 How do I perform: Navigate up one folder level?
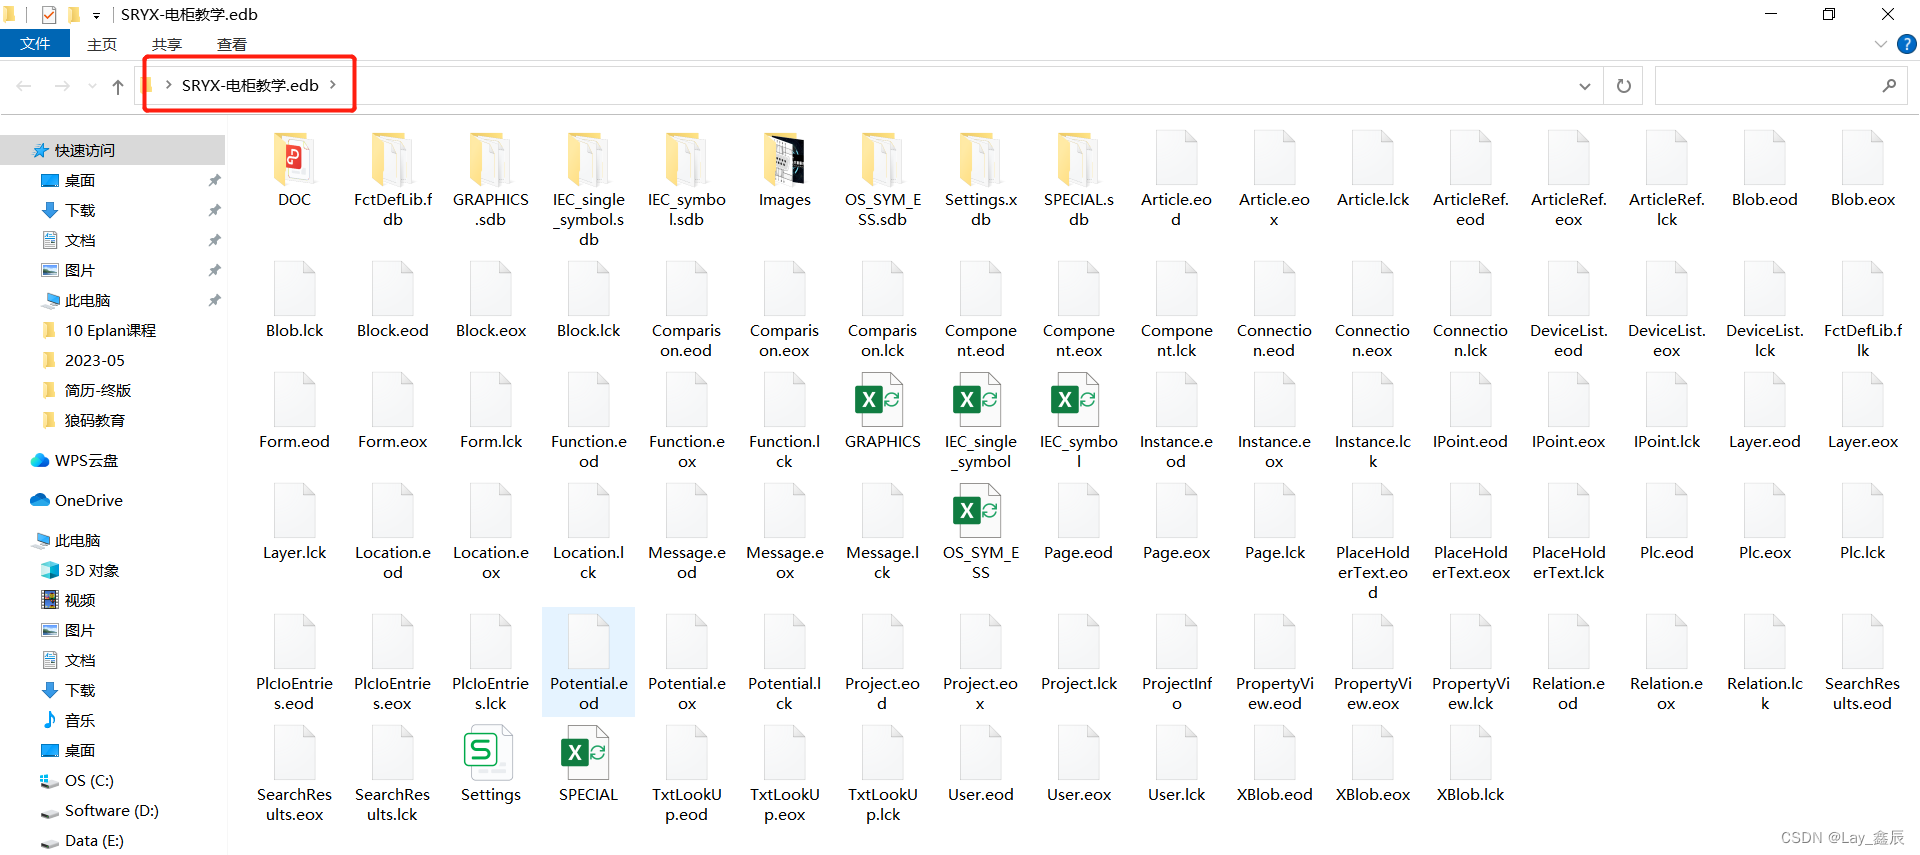point(118,87)
